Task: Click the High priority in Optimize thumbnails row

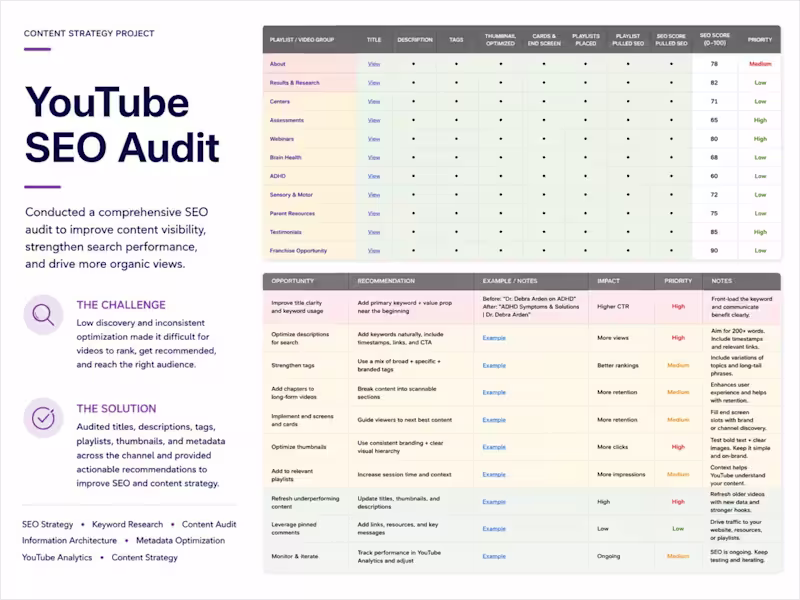Action: click(x=678, y=447)
